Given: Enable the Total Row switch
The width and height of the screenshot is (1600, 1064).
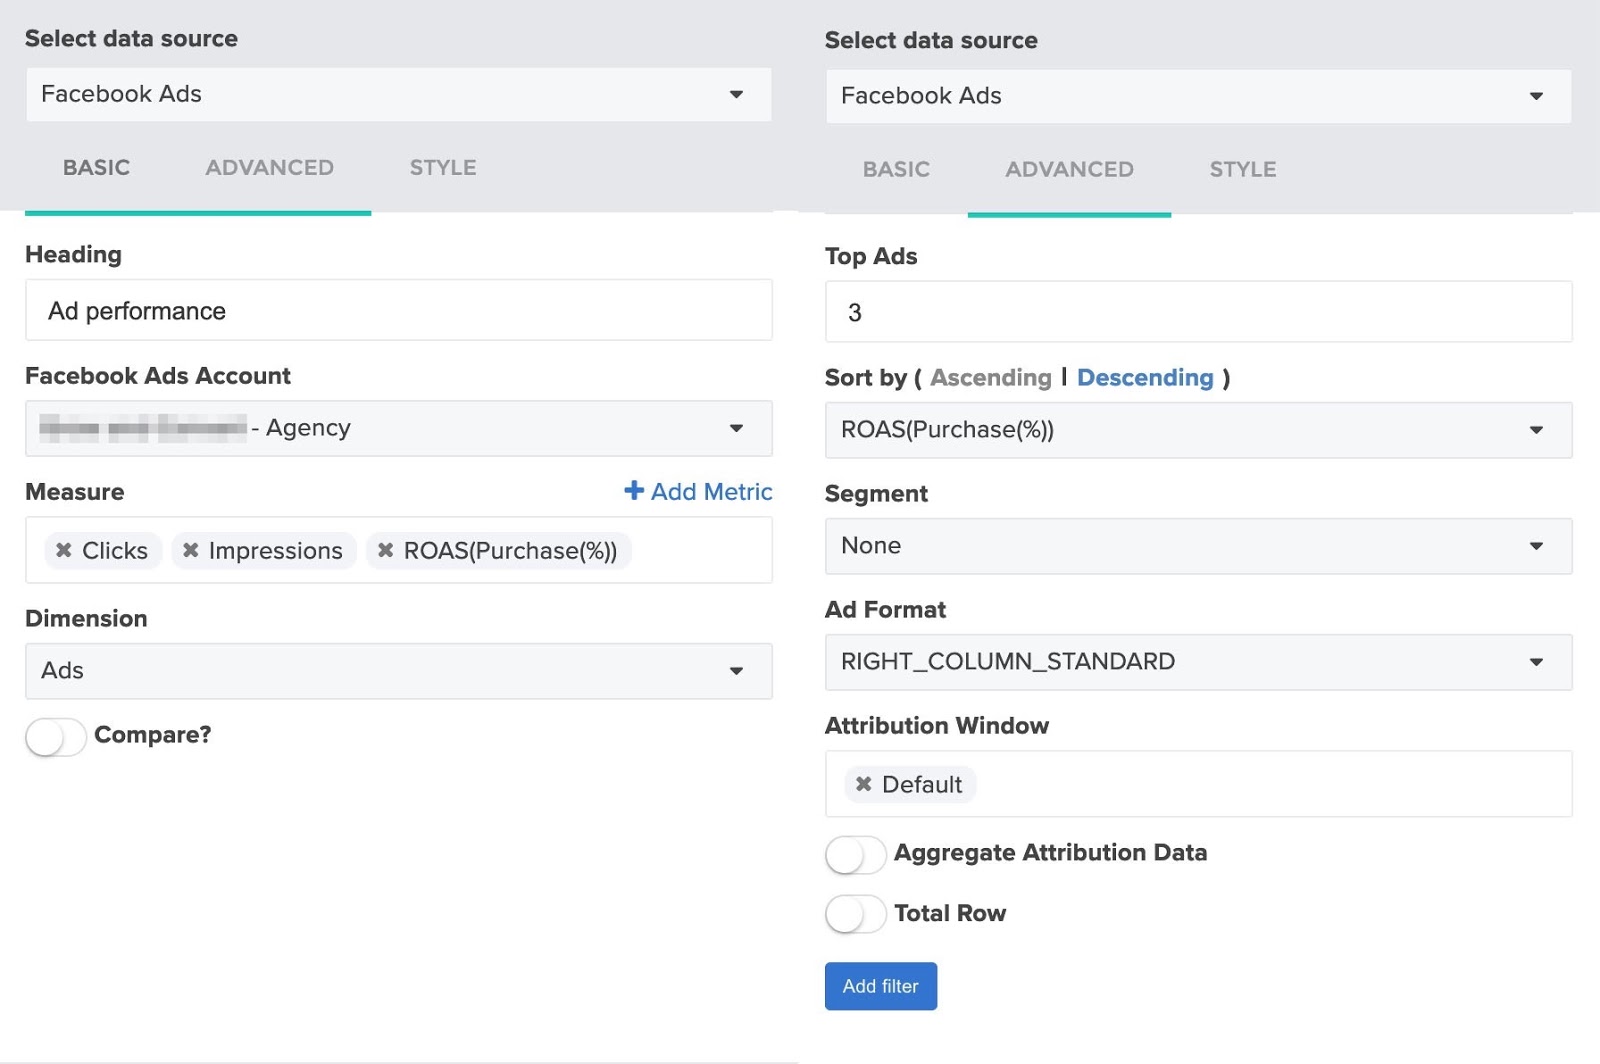Looking at the screenshot, I should [855, 914].
